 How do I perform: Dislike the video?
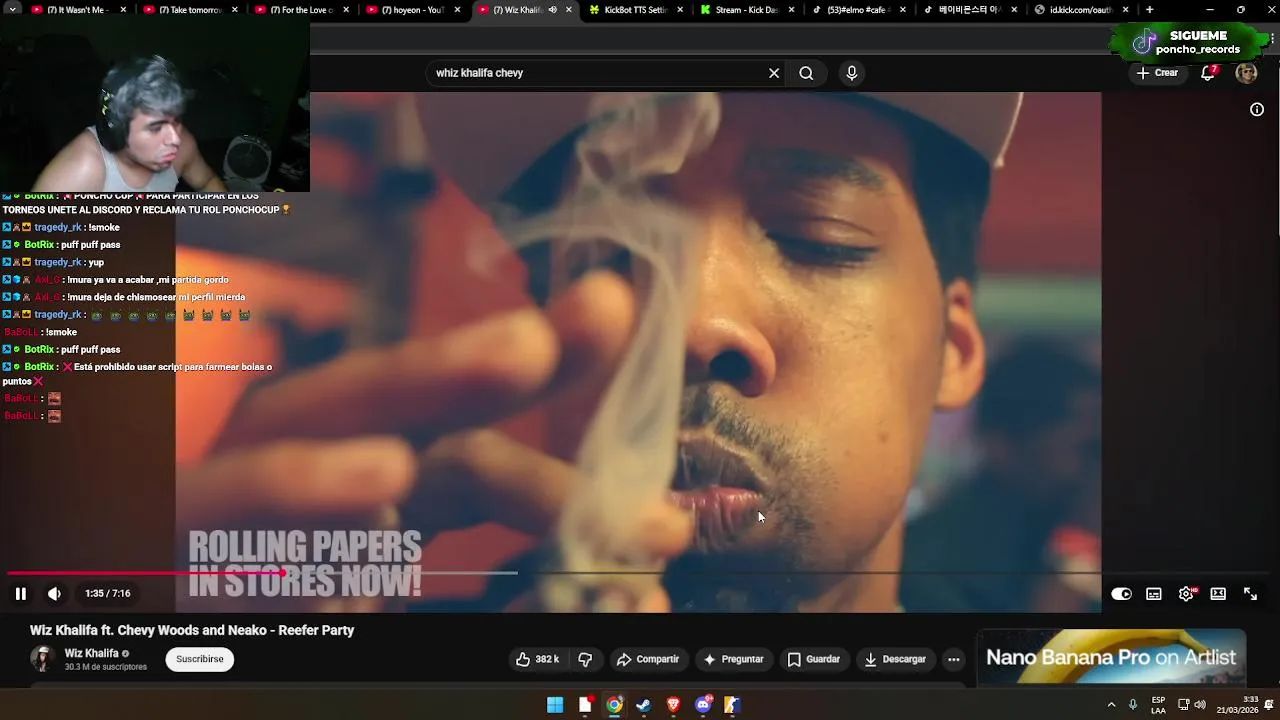click(x=586, y=660)
